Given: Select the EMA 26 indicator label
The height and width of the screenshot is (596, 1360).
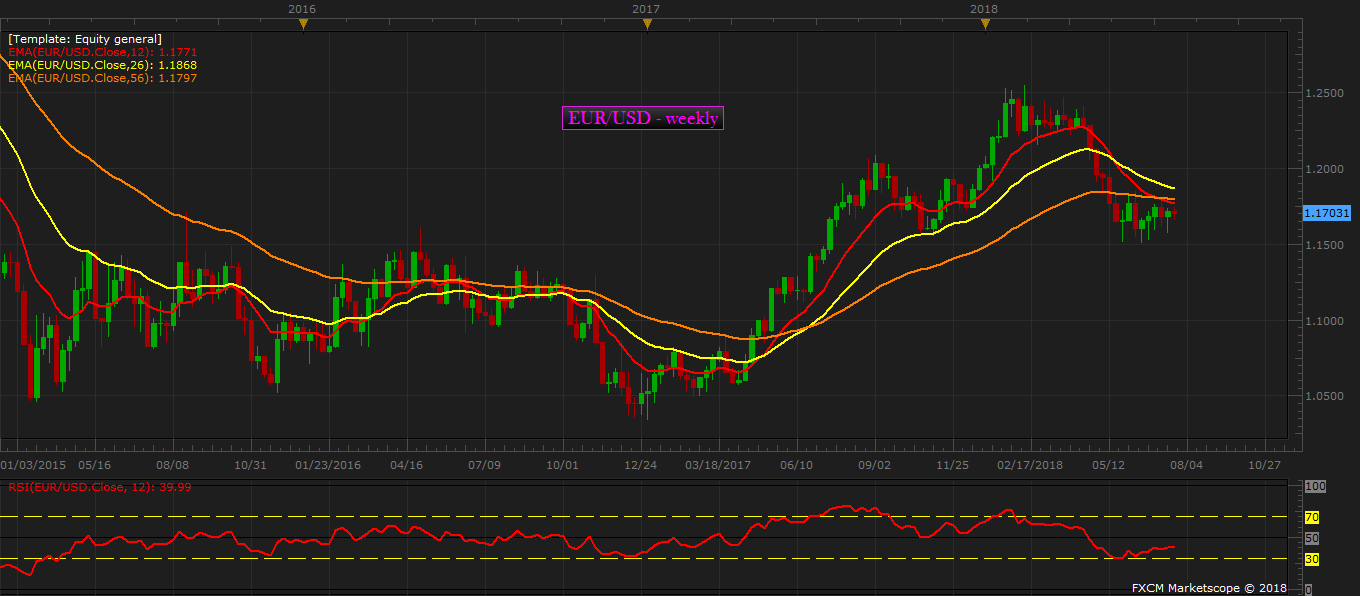Looking at the screenshot, I should (x=102, y=64).
